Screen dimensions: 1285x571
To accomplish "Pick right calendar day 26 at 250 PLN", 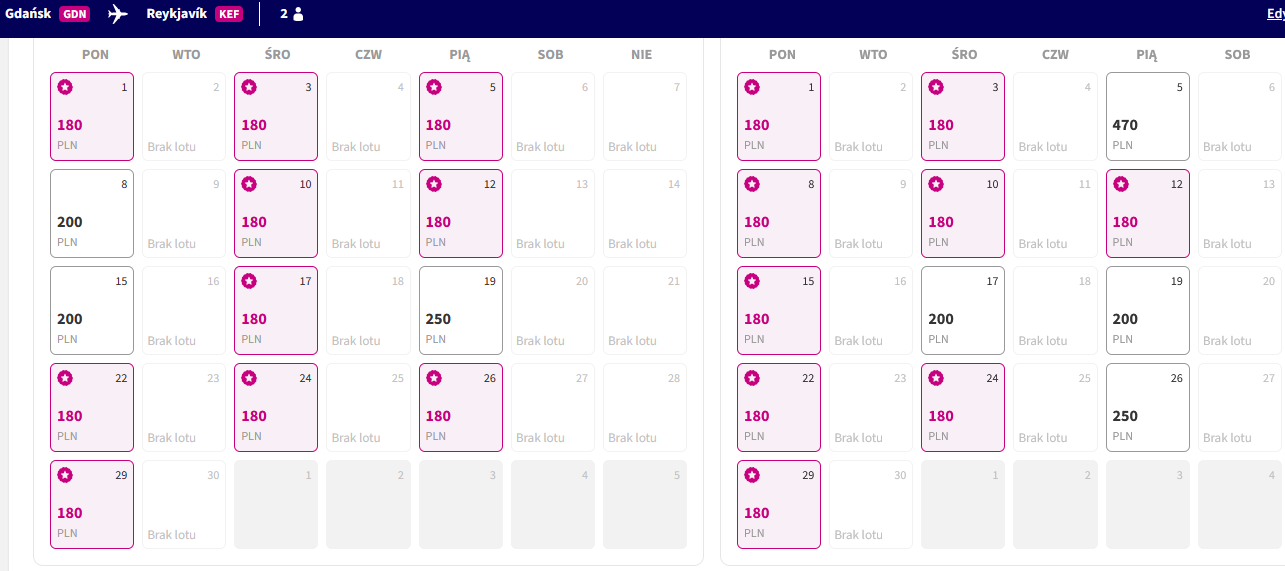I will [1148, 407].
